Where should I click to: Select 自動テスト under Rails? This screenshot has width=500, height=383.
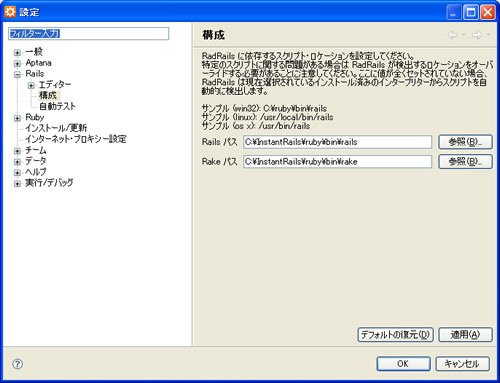(x=57, y=106)
